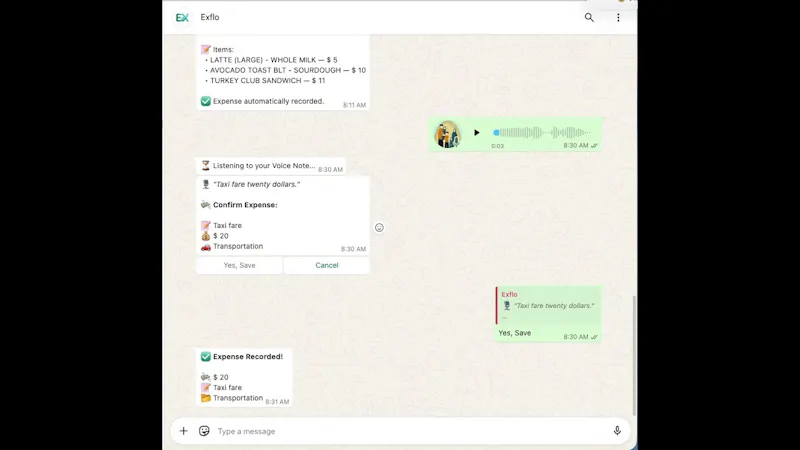Select the 'Taxi fare twenty dollars.' transcript text
The height and width of the screenshot is (450, 800).
pyautogui.click(x=257, y=184)
